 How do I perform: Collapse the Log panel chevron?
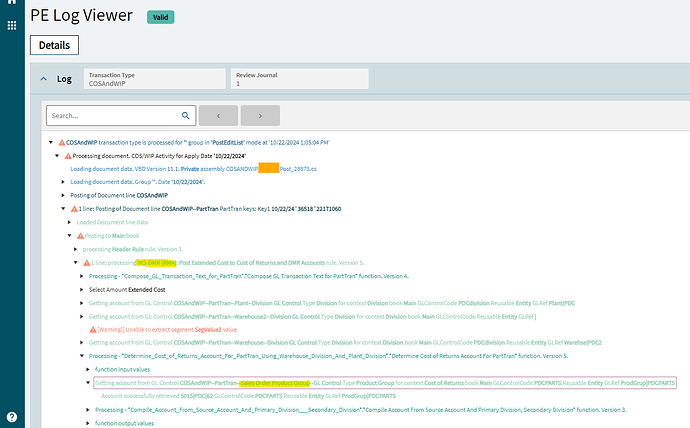point(44,79)
